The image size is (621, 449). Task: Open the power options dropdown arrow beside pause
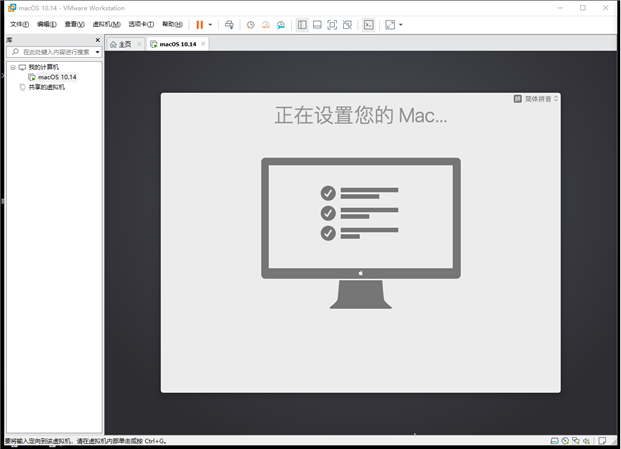[210, 25]
